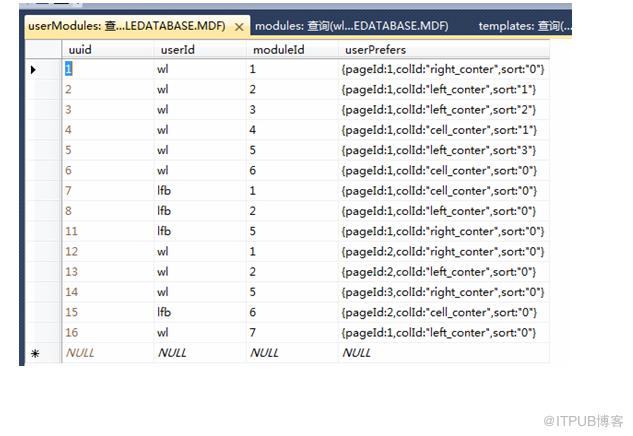Screen dimensions: 633x436
Task: Select uuid cell with value 2
Action: coord(108,90)
